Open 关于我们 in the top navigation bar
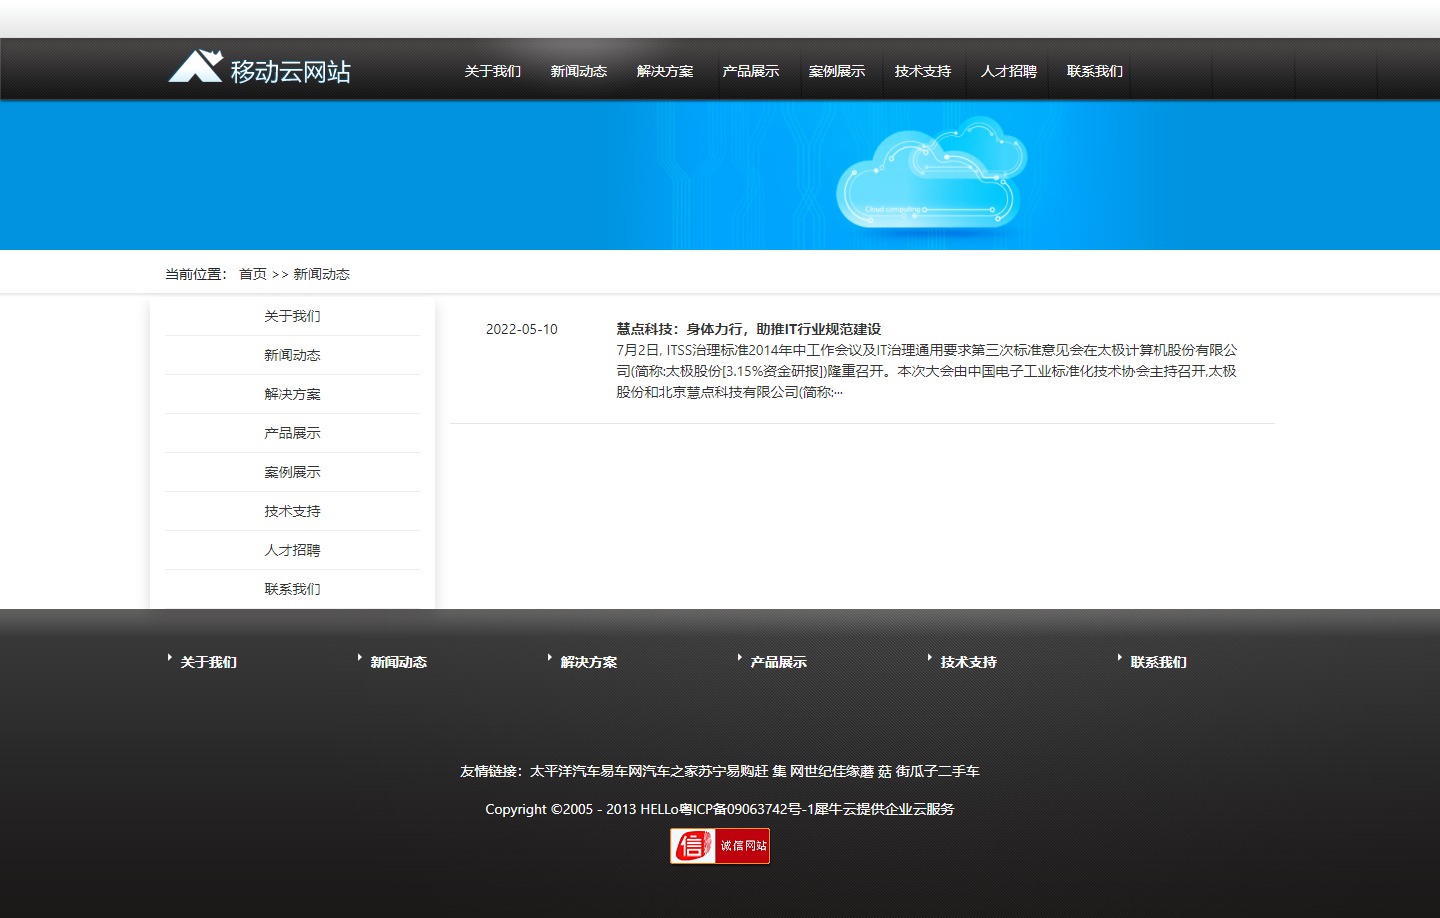The image size is (1440, 918). (492, 71)
